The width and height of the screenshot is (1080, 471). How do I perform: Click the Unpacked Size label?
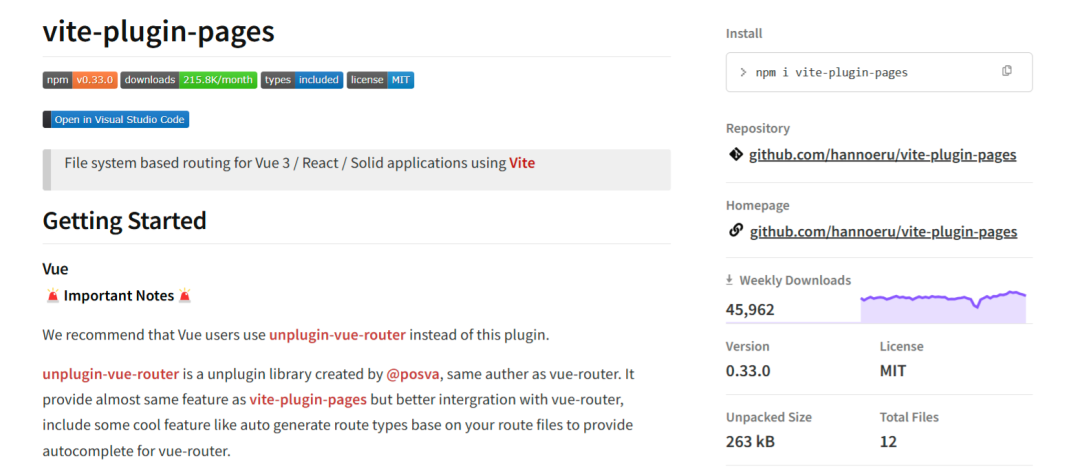coord(769,417)
